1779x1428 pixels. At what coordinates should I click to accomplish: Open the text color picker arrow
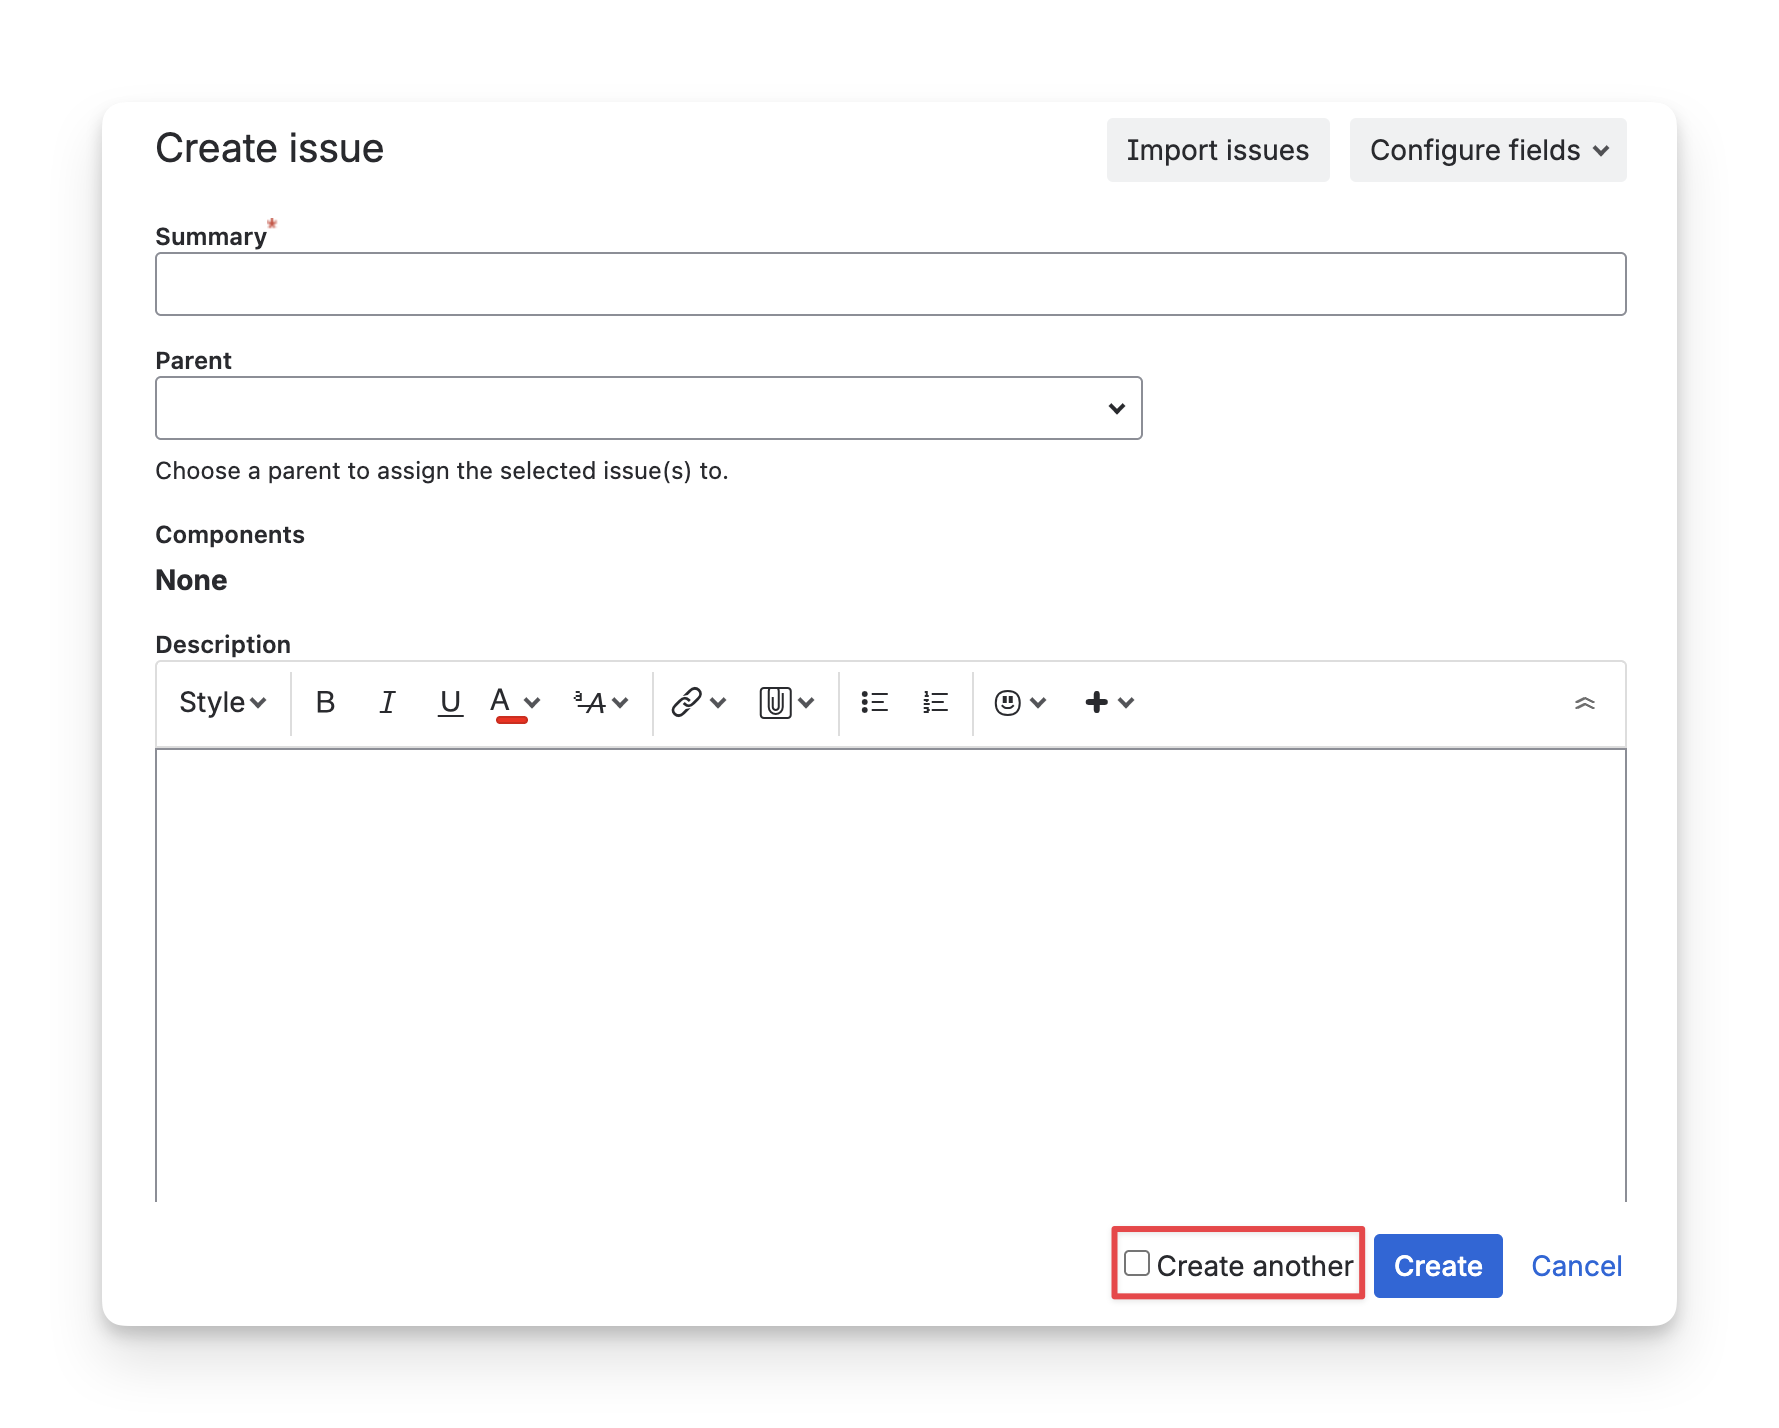(532, 703)
